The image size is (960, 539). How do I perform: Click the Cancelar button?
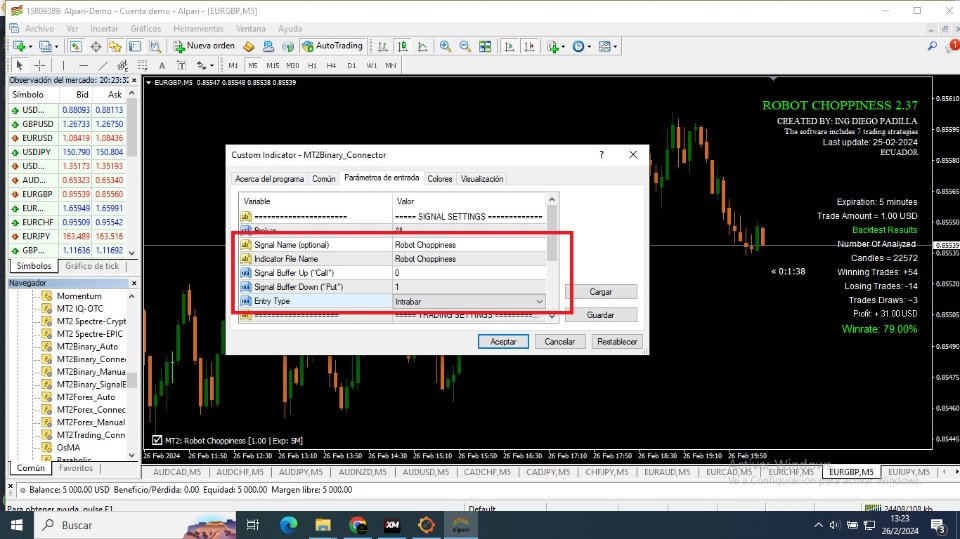pos(560,341)
